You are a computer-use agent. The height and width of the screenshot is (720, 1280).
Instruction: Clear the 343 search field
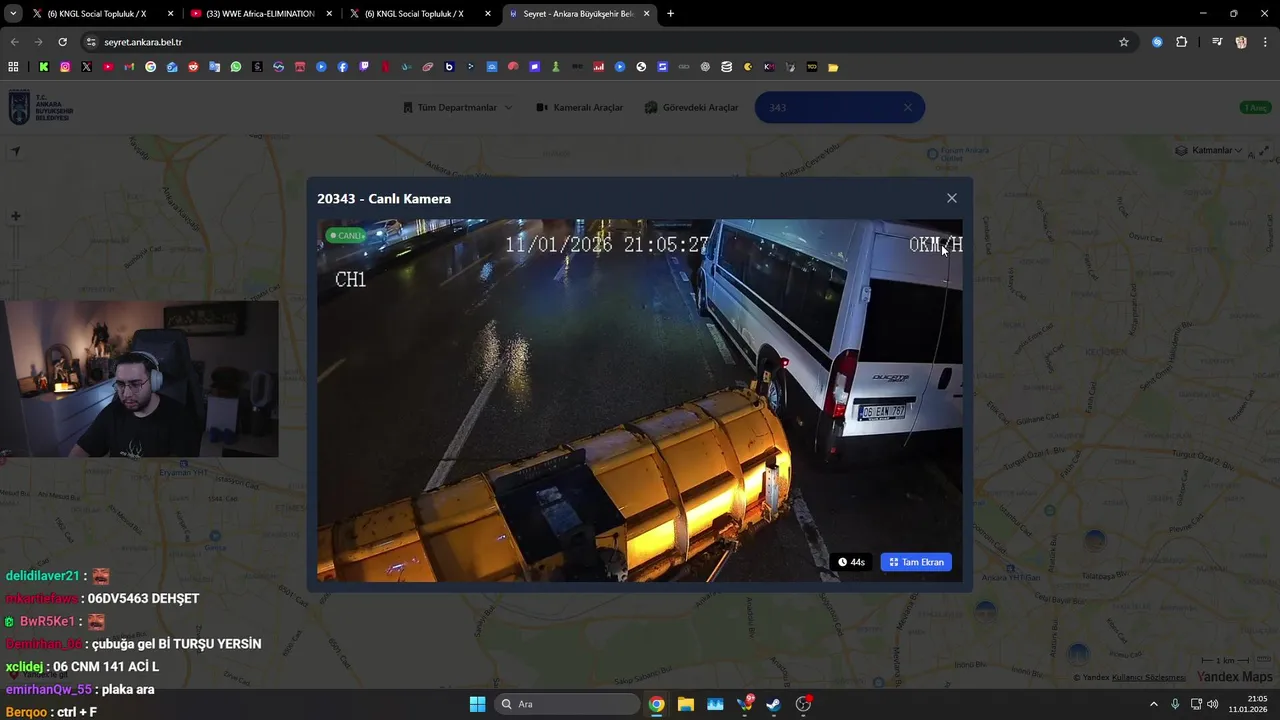[x=907, y=107]
